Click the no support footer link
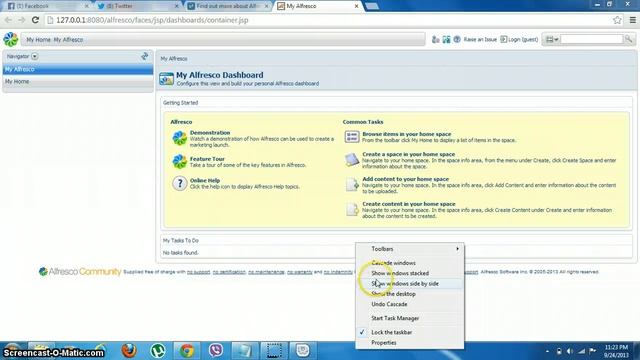Screen dimensions: 640x360 point(198,272)
